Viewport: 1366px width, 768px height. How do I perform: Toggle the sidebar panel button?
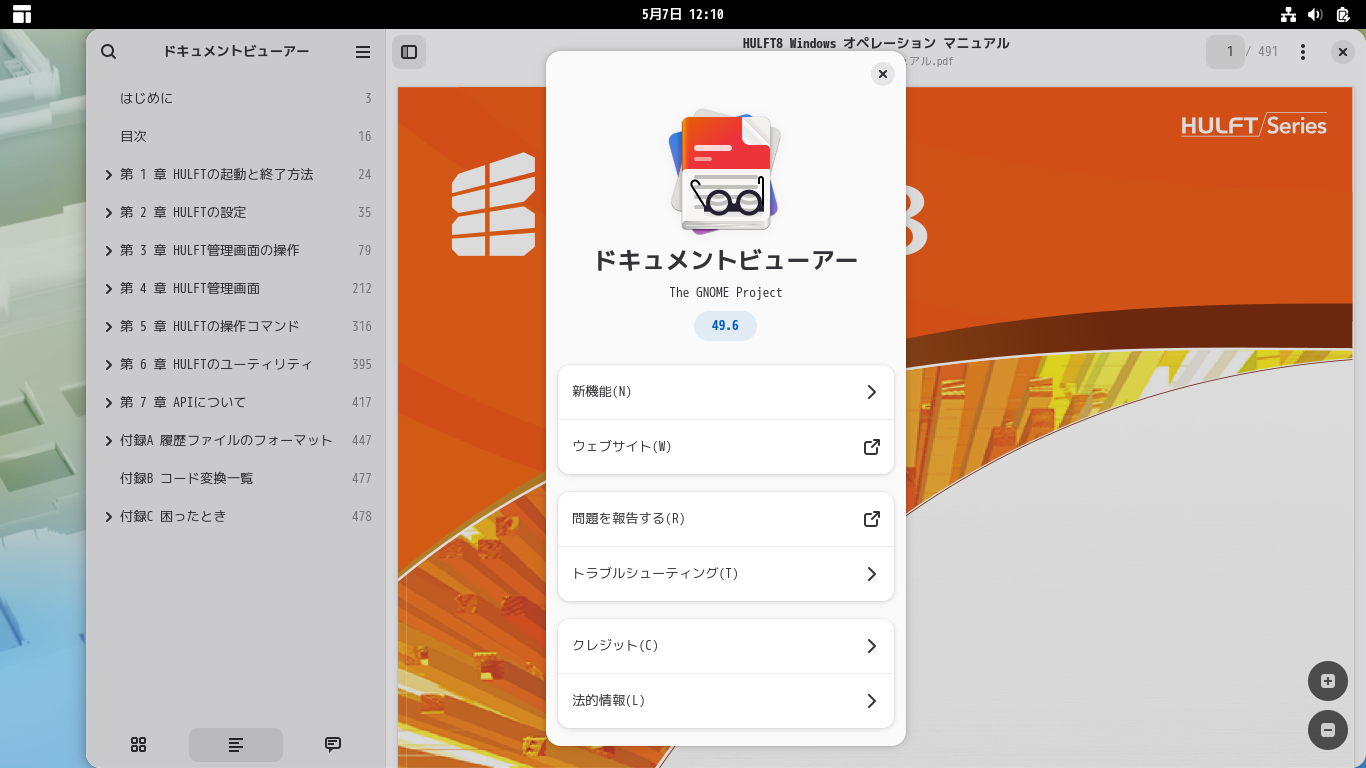(409, 52)
